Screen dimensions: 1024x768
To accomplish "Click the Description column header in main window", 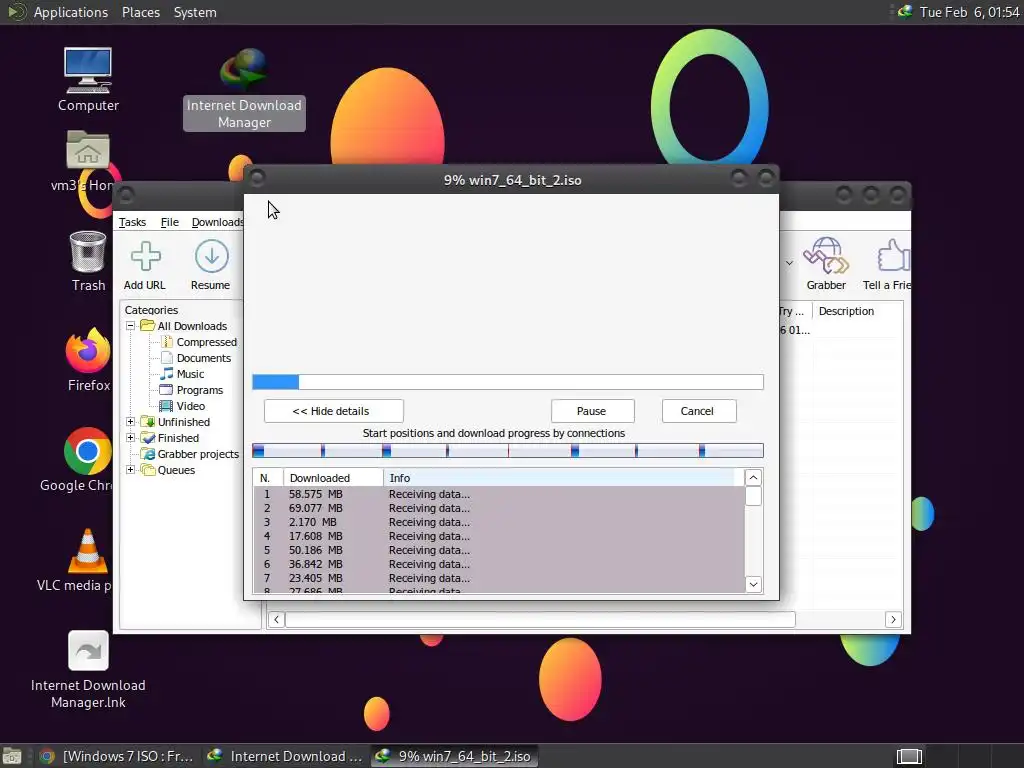I will pyautogui.click(x=857, y=312).
